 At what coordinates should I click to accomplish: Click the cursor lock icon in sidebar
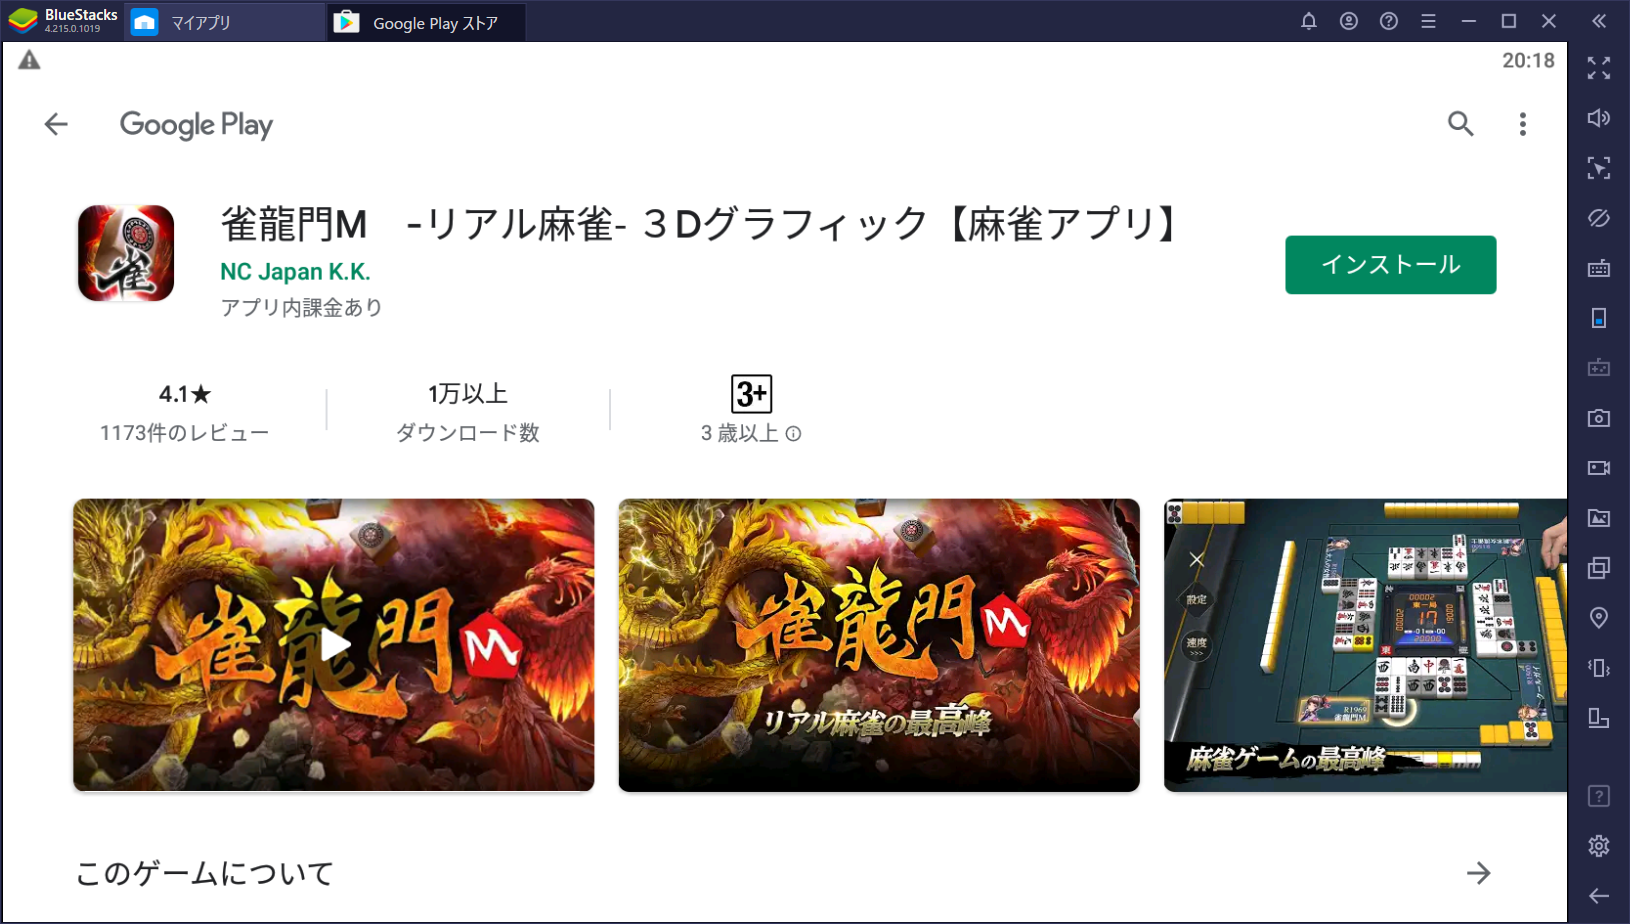[1599, 168]
